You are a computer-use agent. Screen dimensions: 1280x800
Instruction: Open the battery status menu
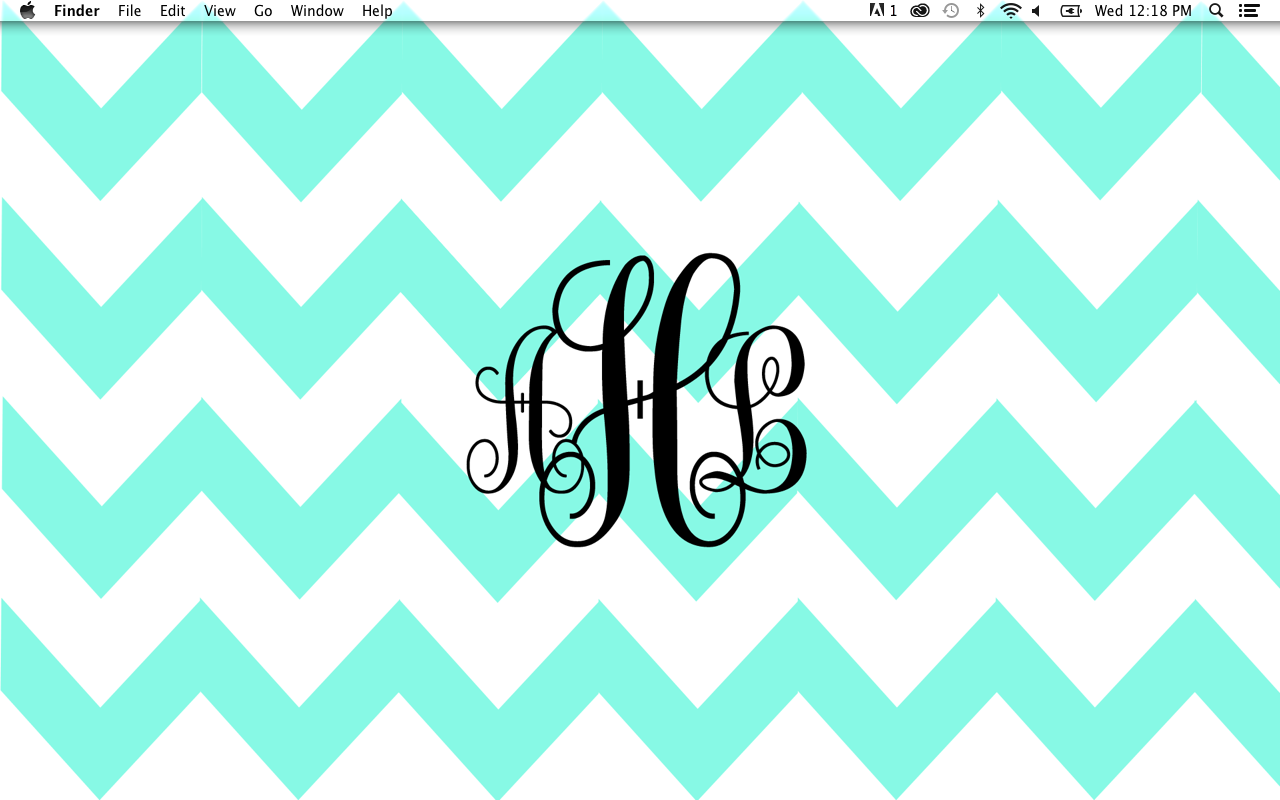(x=1069, y=10)
